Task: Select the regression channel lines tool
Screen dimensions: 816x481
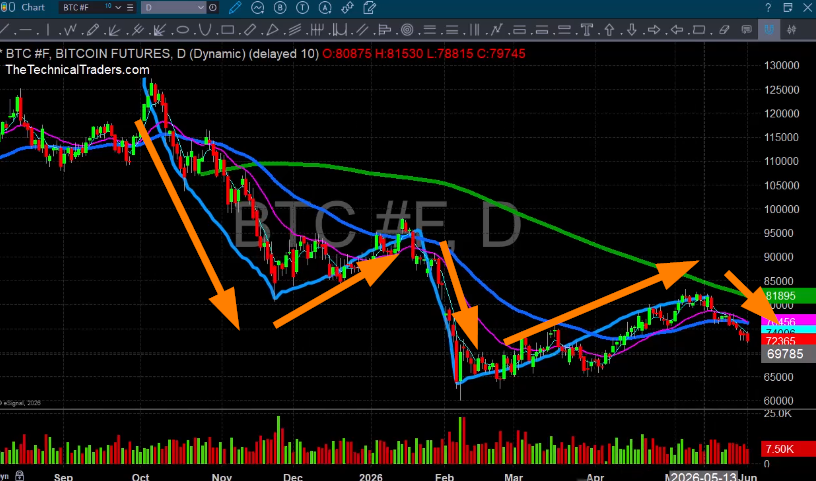Action: [295, 30]
